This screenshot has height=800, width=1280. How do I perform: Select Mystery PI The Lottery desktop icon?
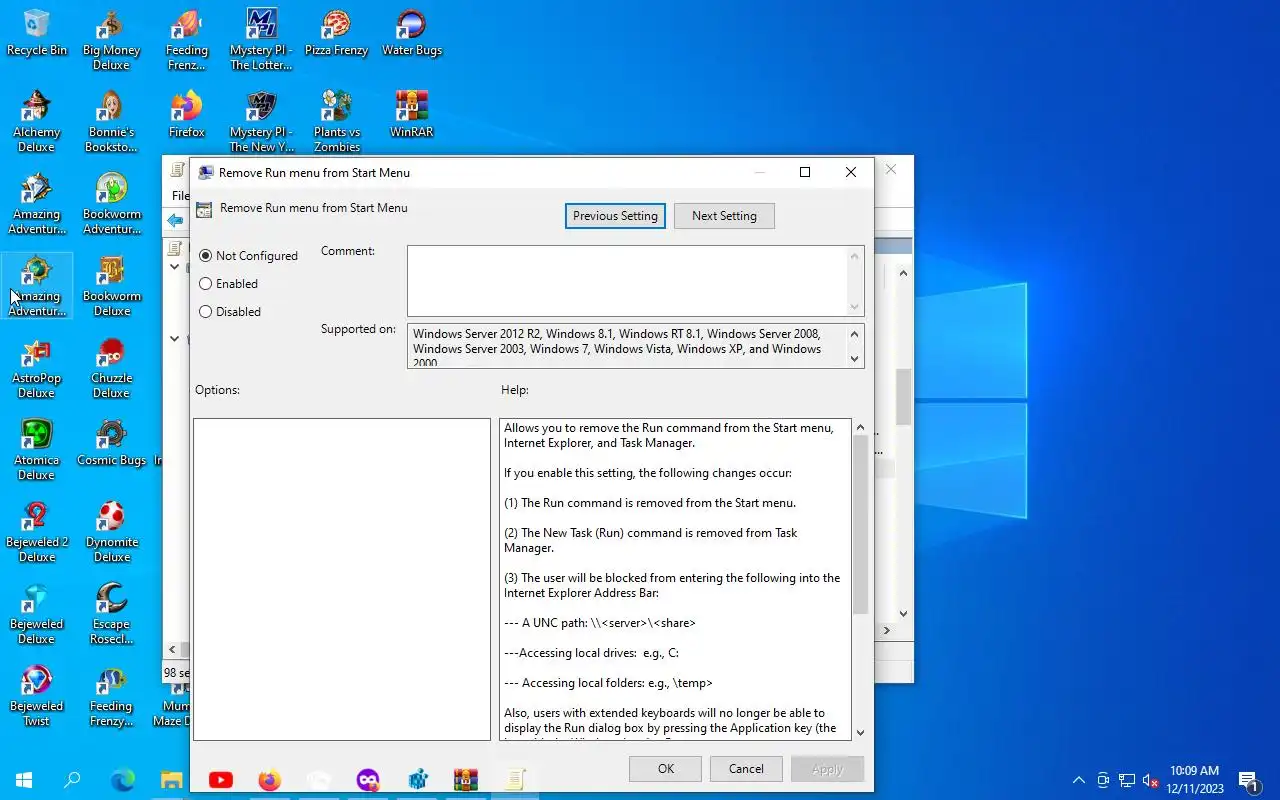tap(261, 40)
